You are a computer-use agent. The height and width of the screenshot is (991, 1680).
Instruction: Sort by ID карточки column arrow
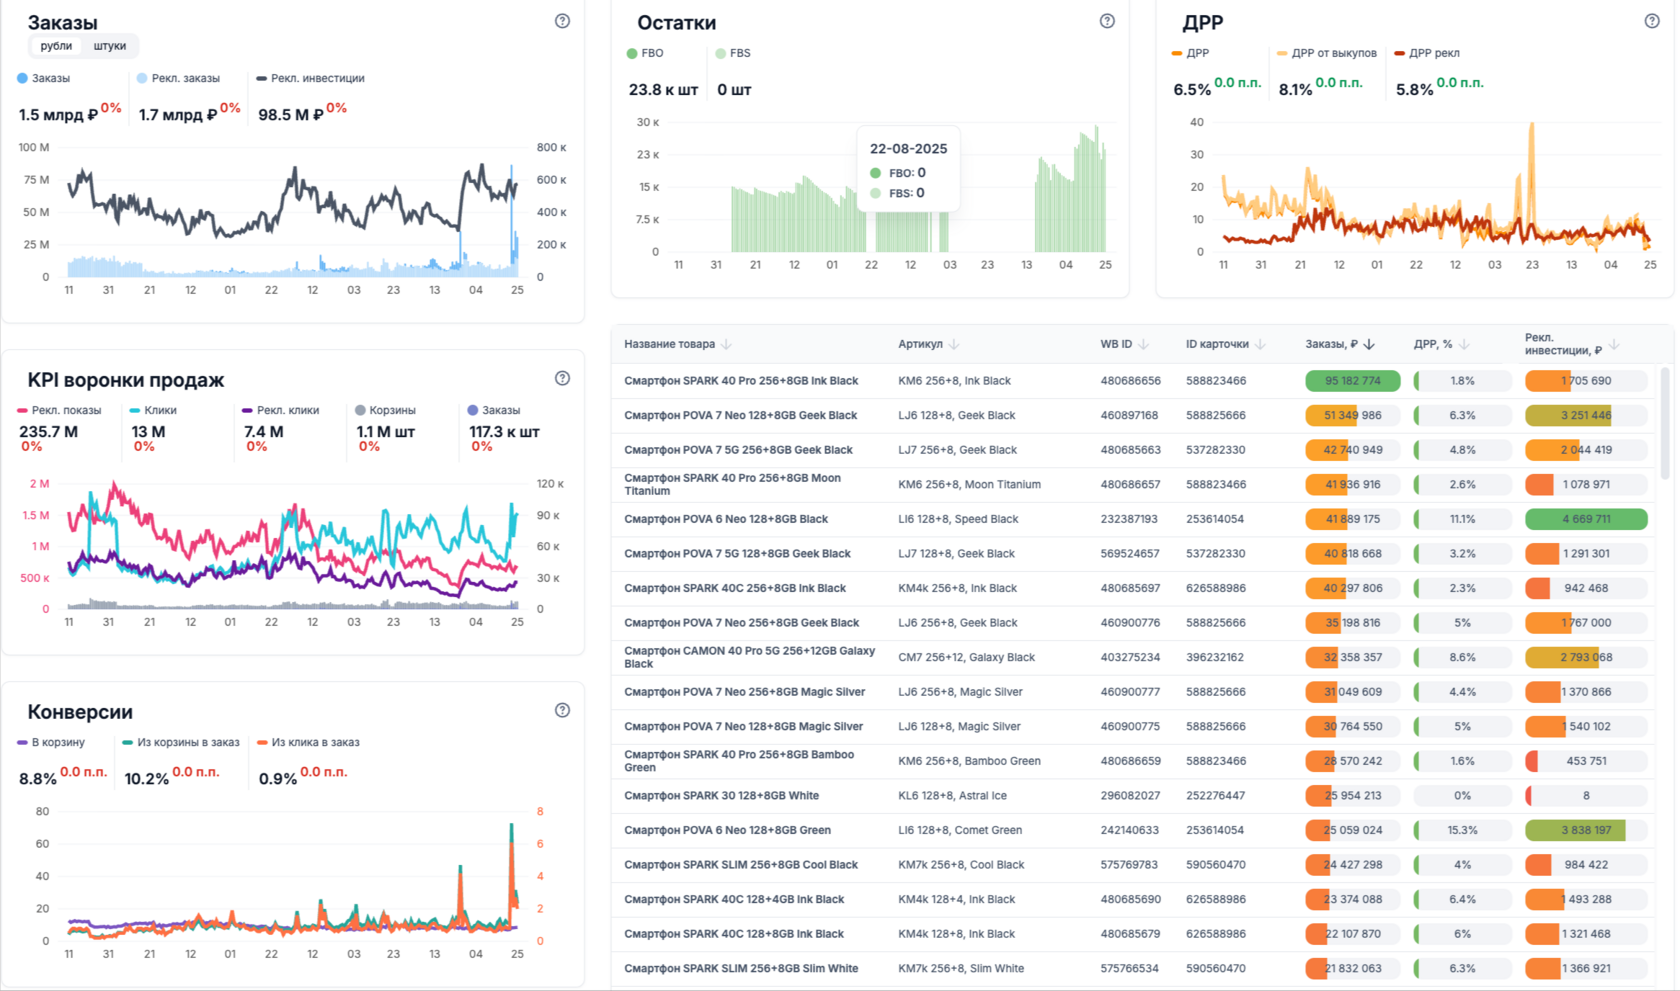1261,344
